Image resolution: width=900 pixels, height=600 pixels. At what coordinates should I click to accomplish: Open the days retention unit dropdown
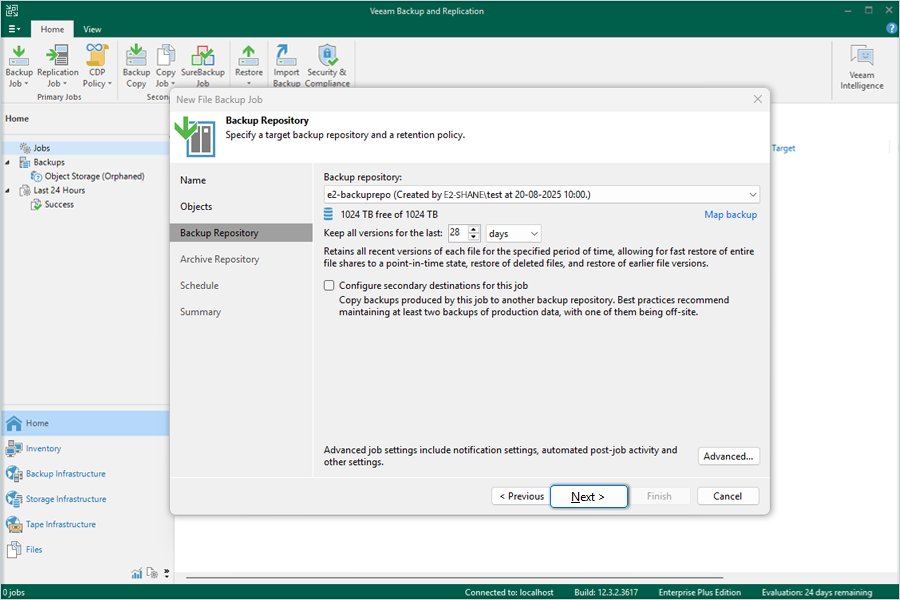pyautogui.click(x=513, y=233)
